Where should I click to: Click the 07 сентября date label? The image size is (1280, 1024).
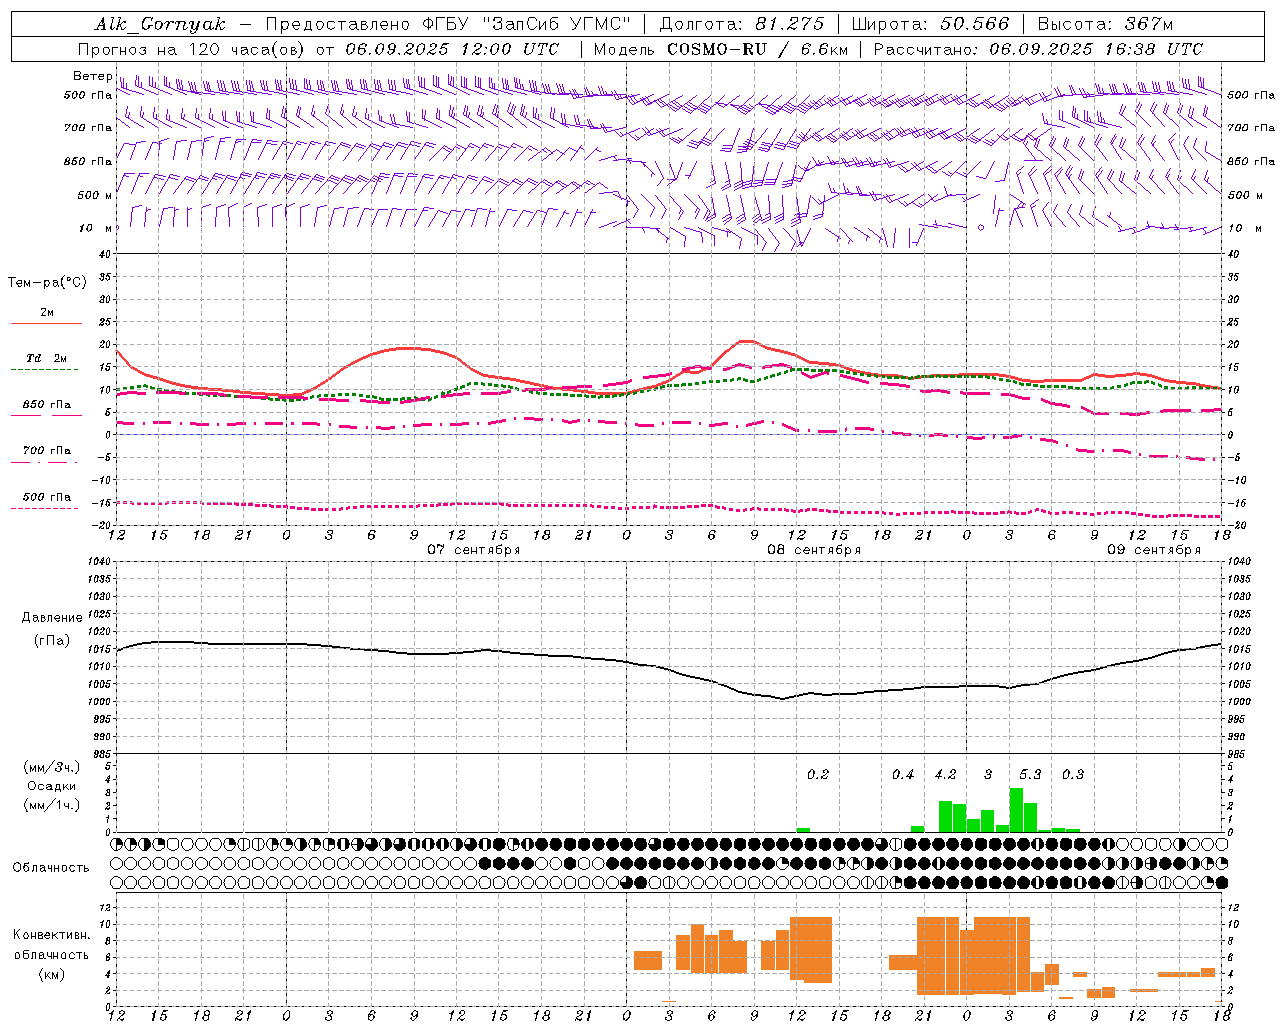pyautogui.click(x=473, y=550)
